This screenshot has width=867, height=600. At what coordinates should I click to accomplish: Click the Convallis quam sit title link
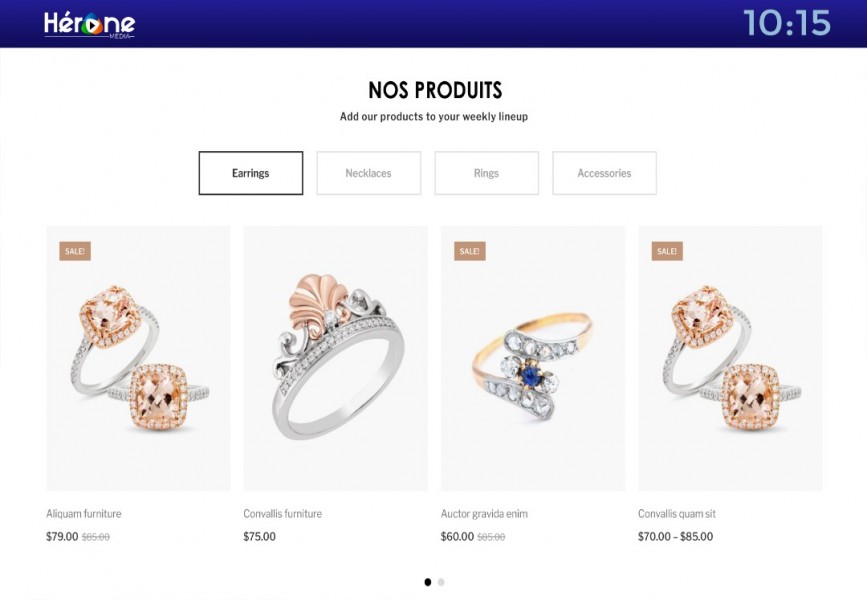[x=677, y=514]
